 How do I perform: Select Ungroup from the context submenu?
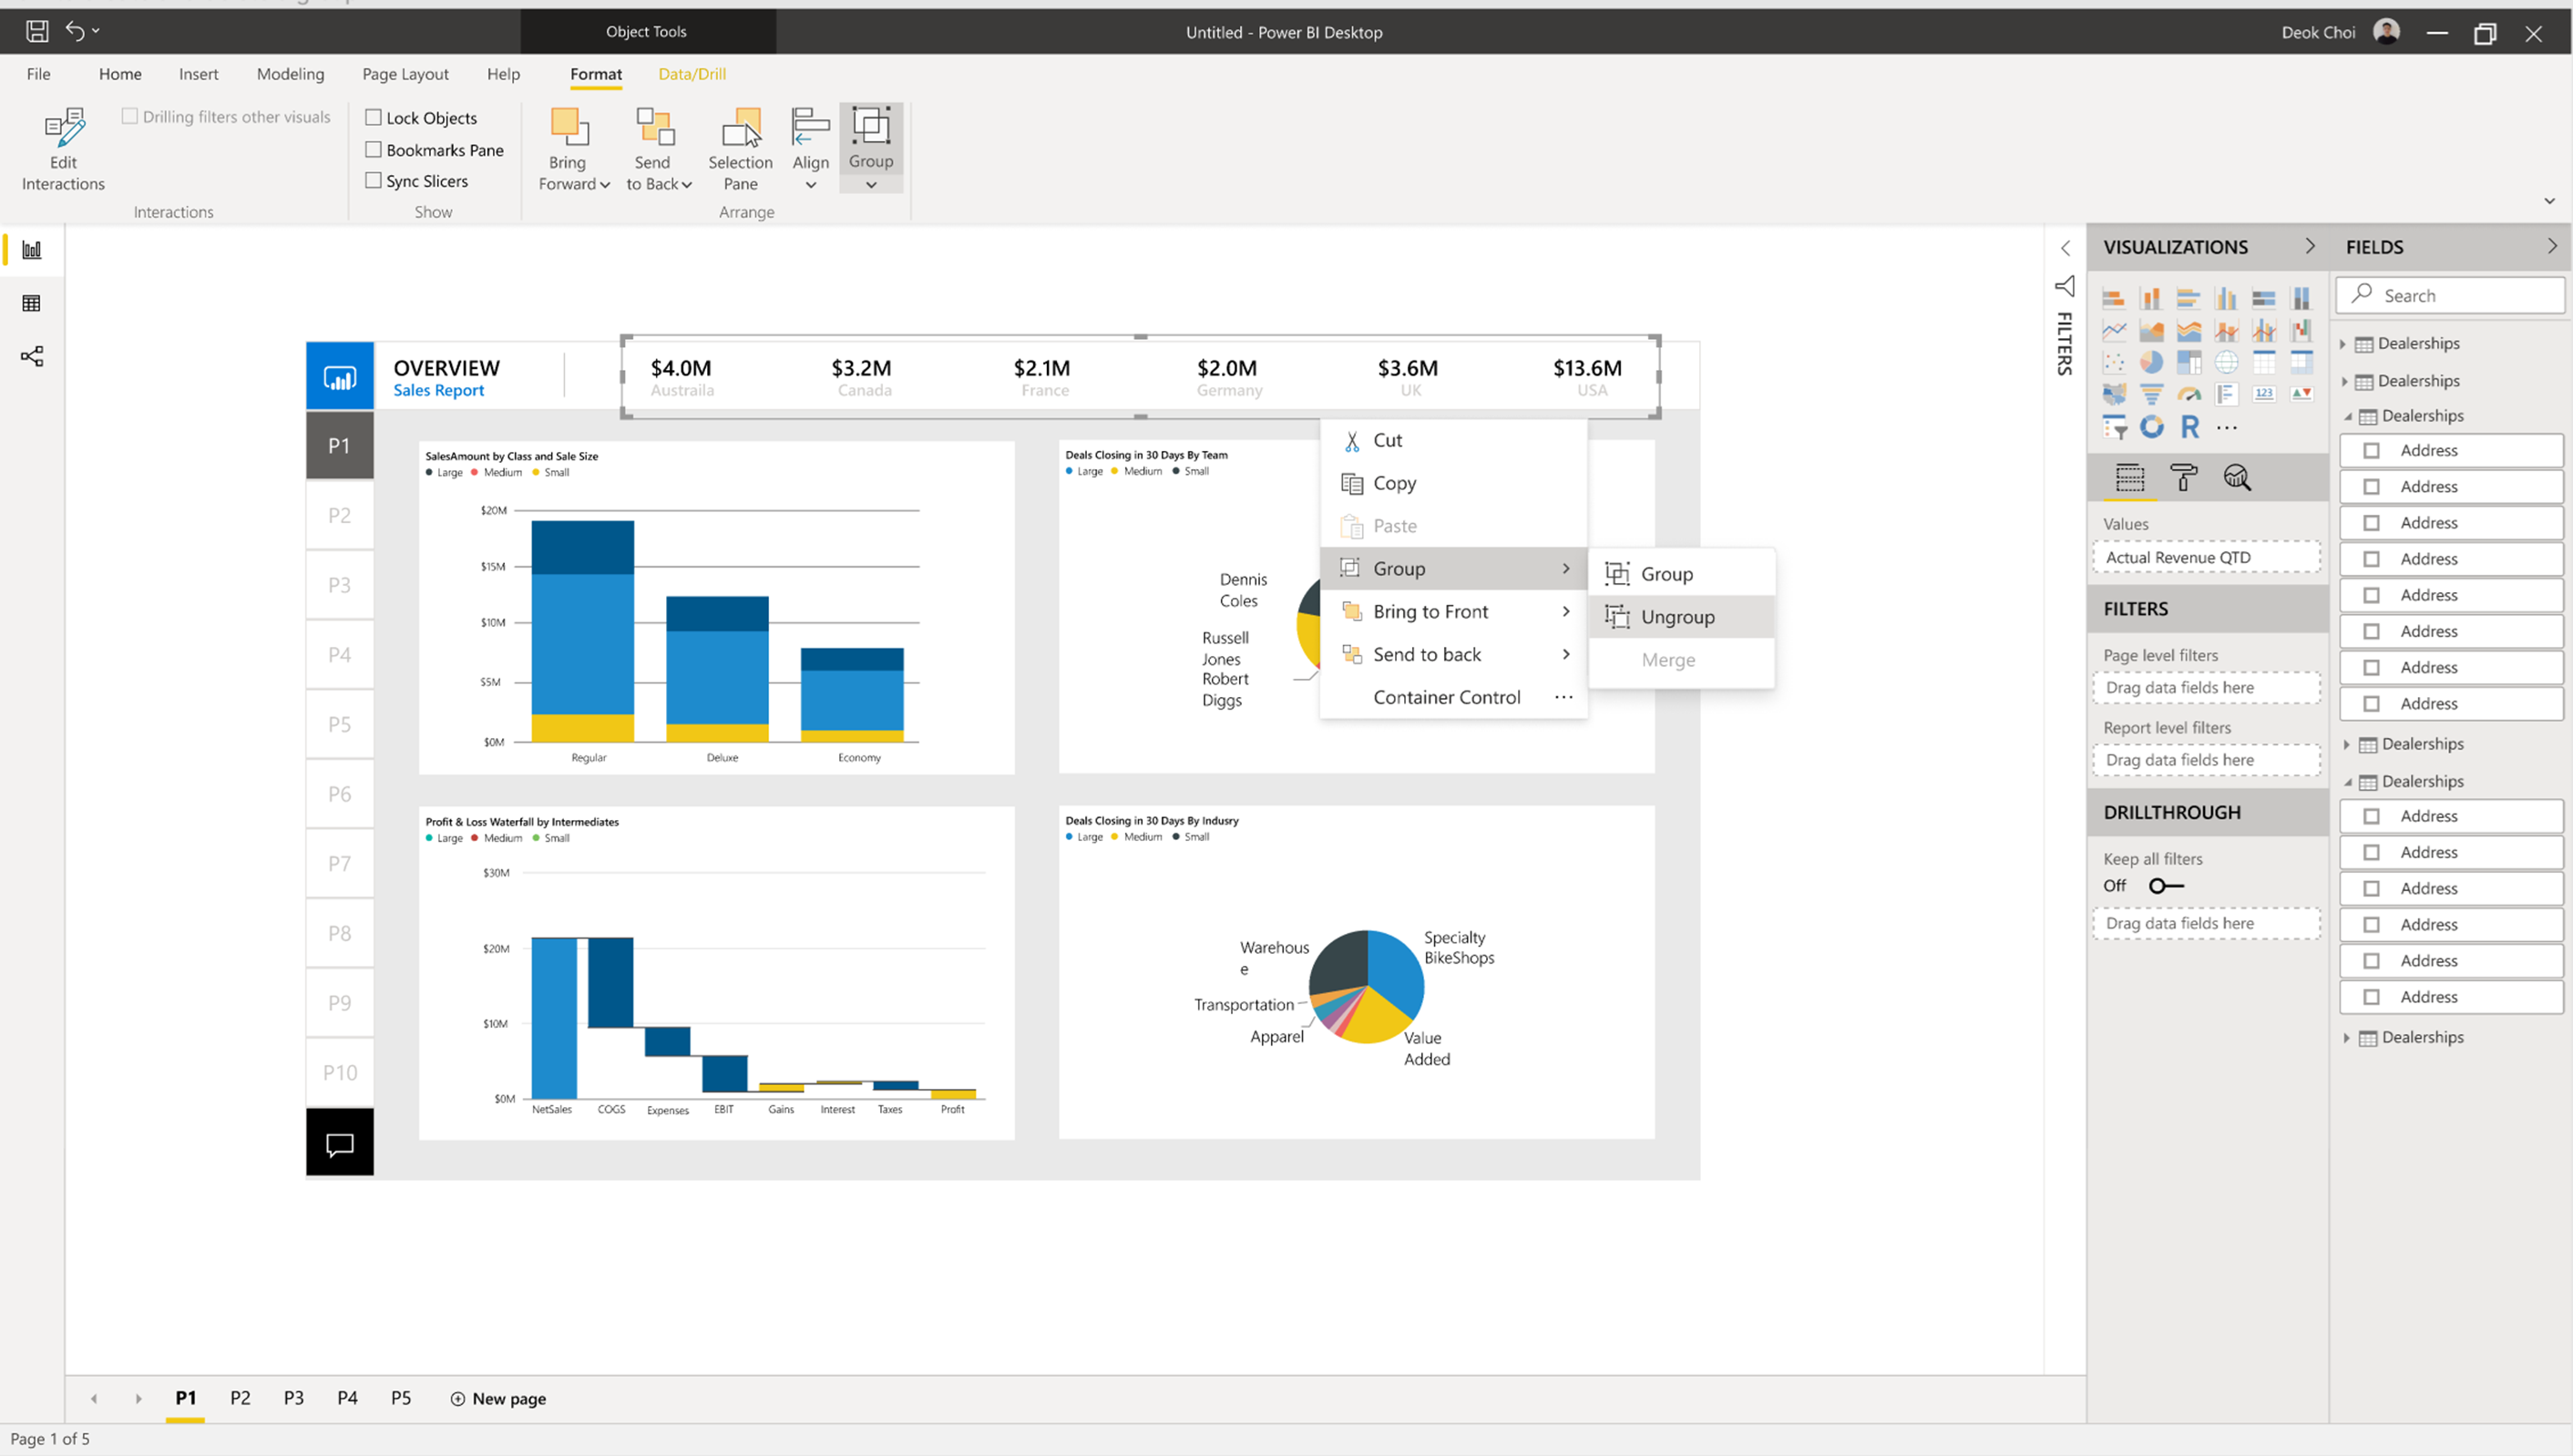[x=1677, y=615]
